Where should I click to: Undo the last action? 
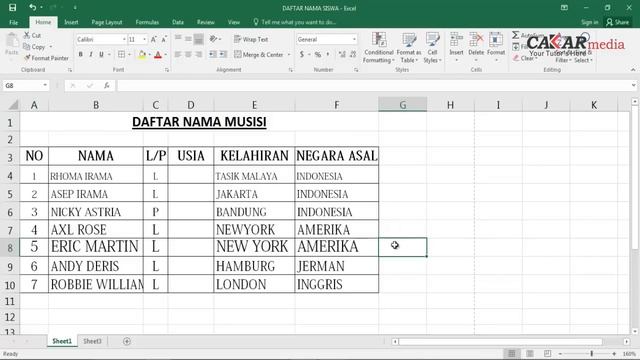pyautogui.click(x=32, y=7)
